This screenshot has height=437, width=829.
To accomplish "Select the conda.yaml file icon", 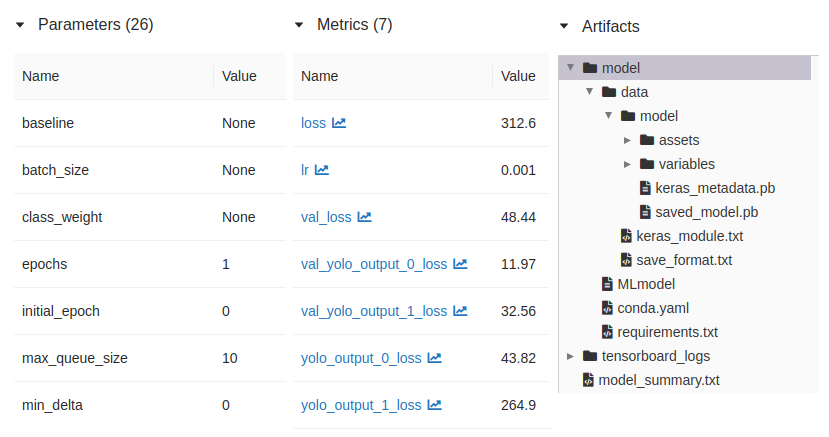I will 607,308.
